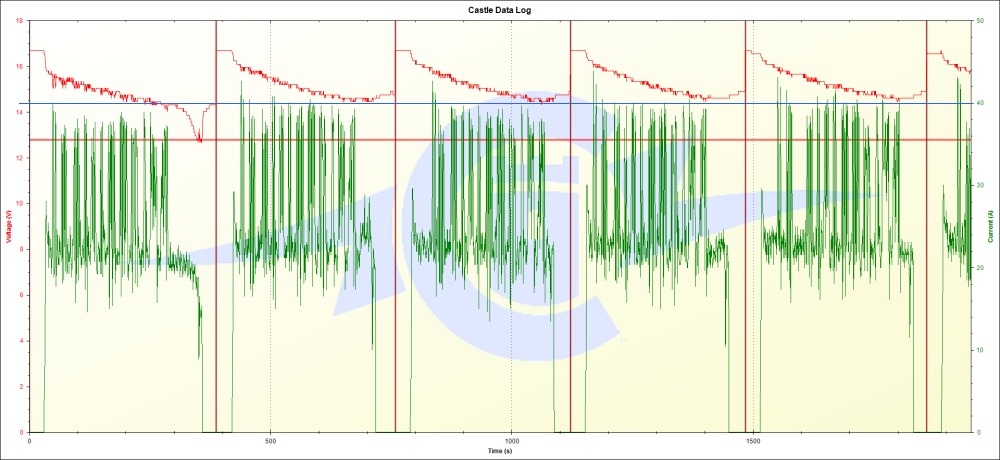Click the 10 tick on voltage axis
This screenshot has height=460, width=1000.
click(21, 204)
